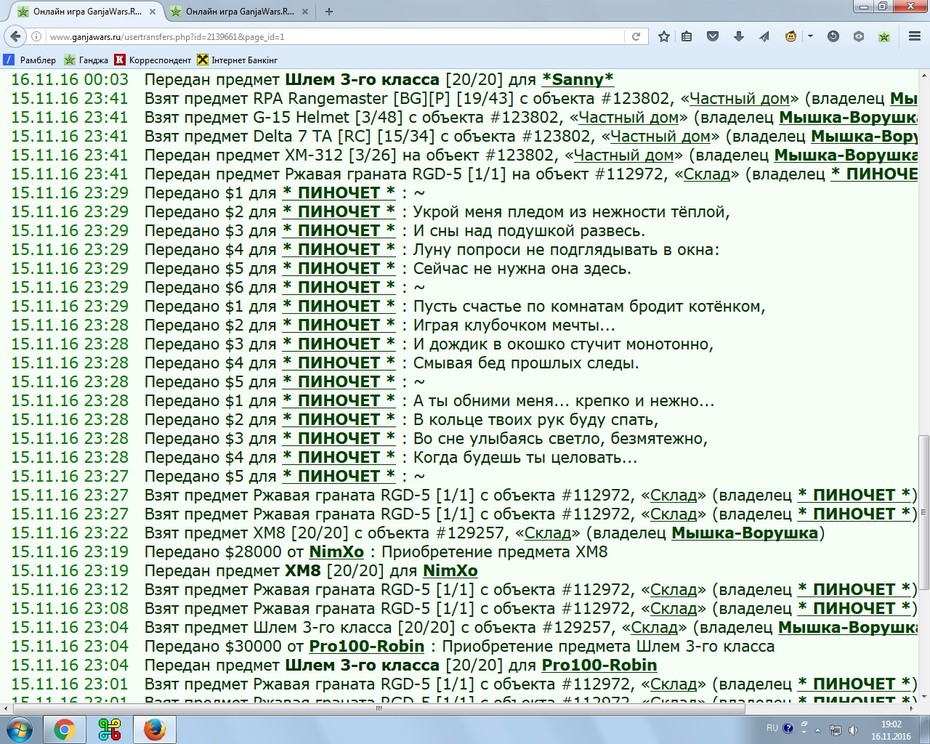Open Firefox from the taskbar
This screenshot has width=930, height=744.
click(155, 730)
